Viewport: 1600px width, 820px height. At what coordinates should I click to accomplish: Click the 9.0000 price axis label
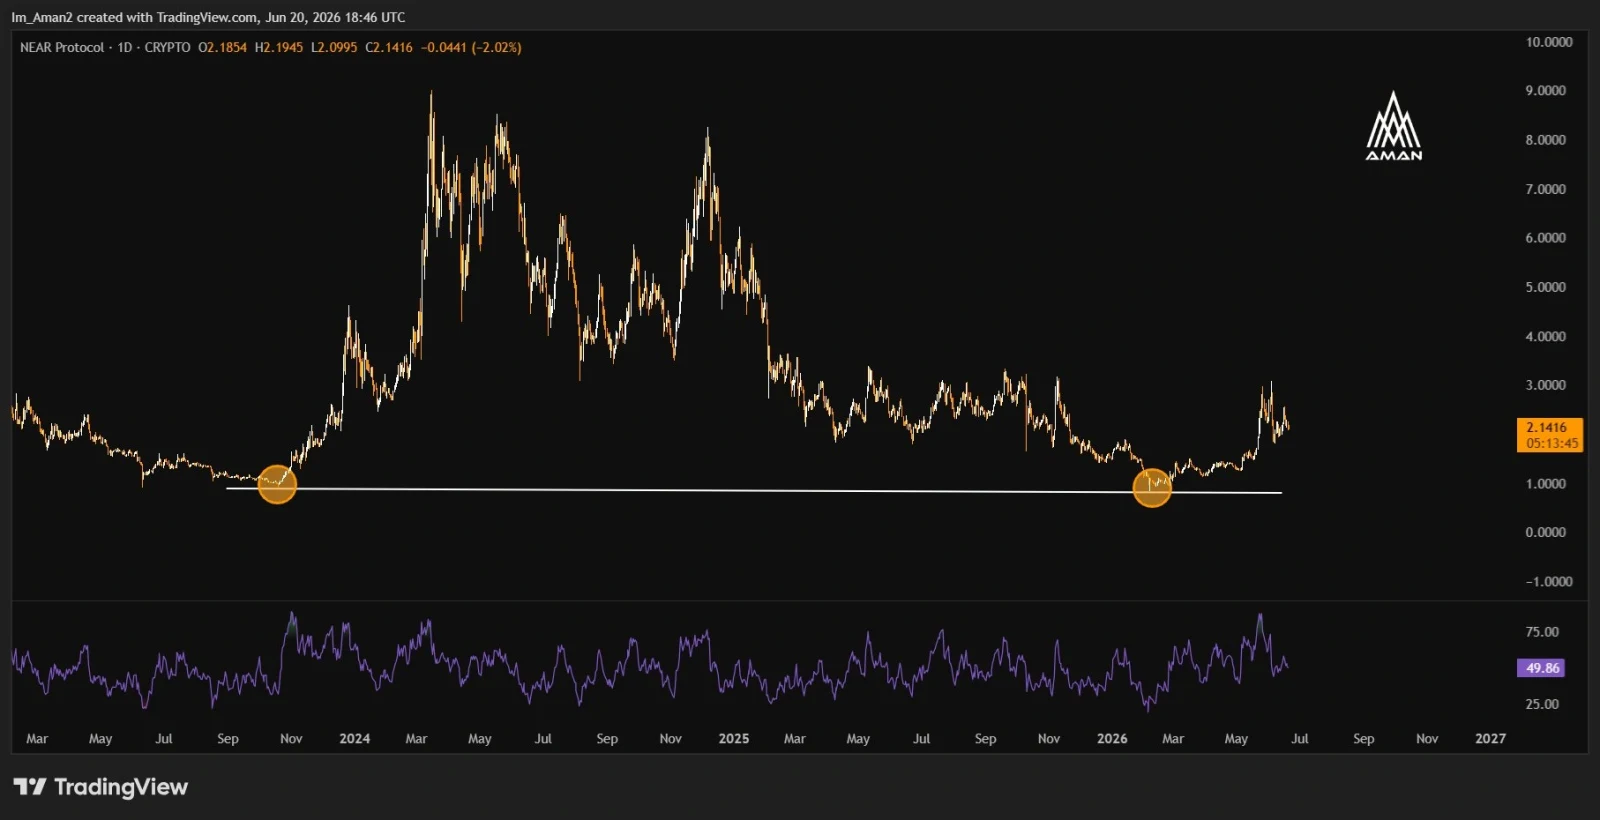1545,90
